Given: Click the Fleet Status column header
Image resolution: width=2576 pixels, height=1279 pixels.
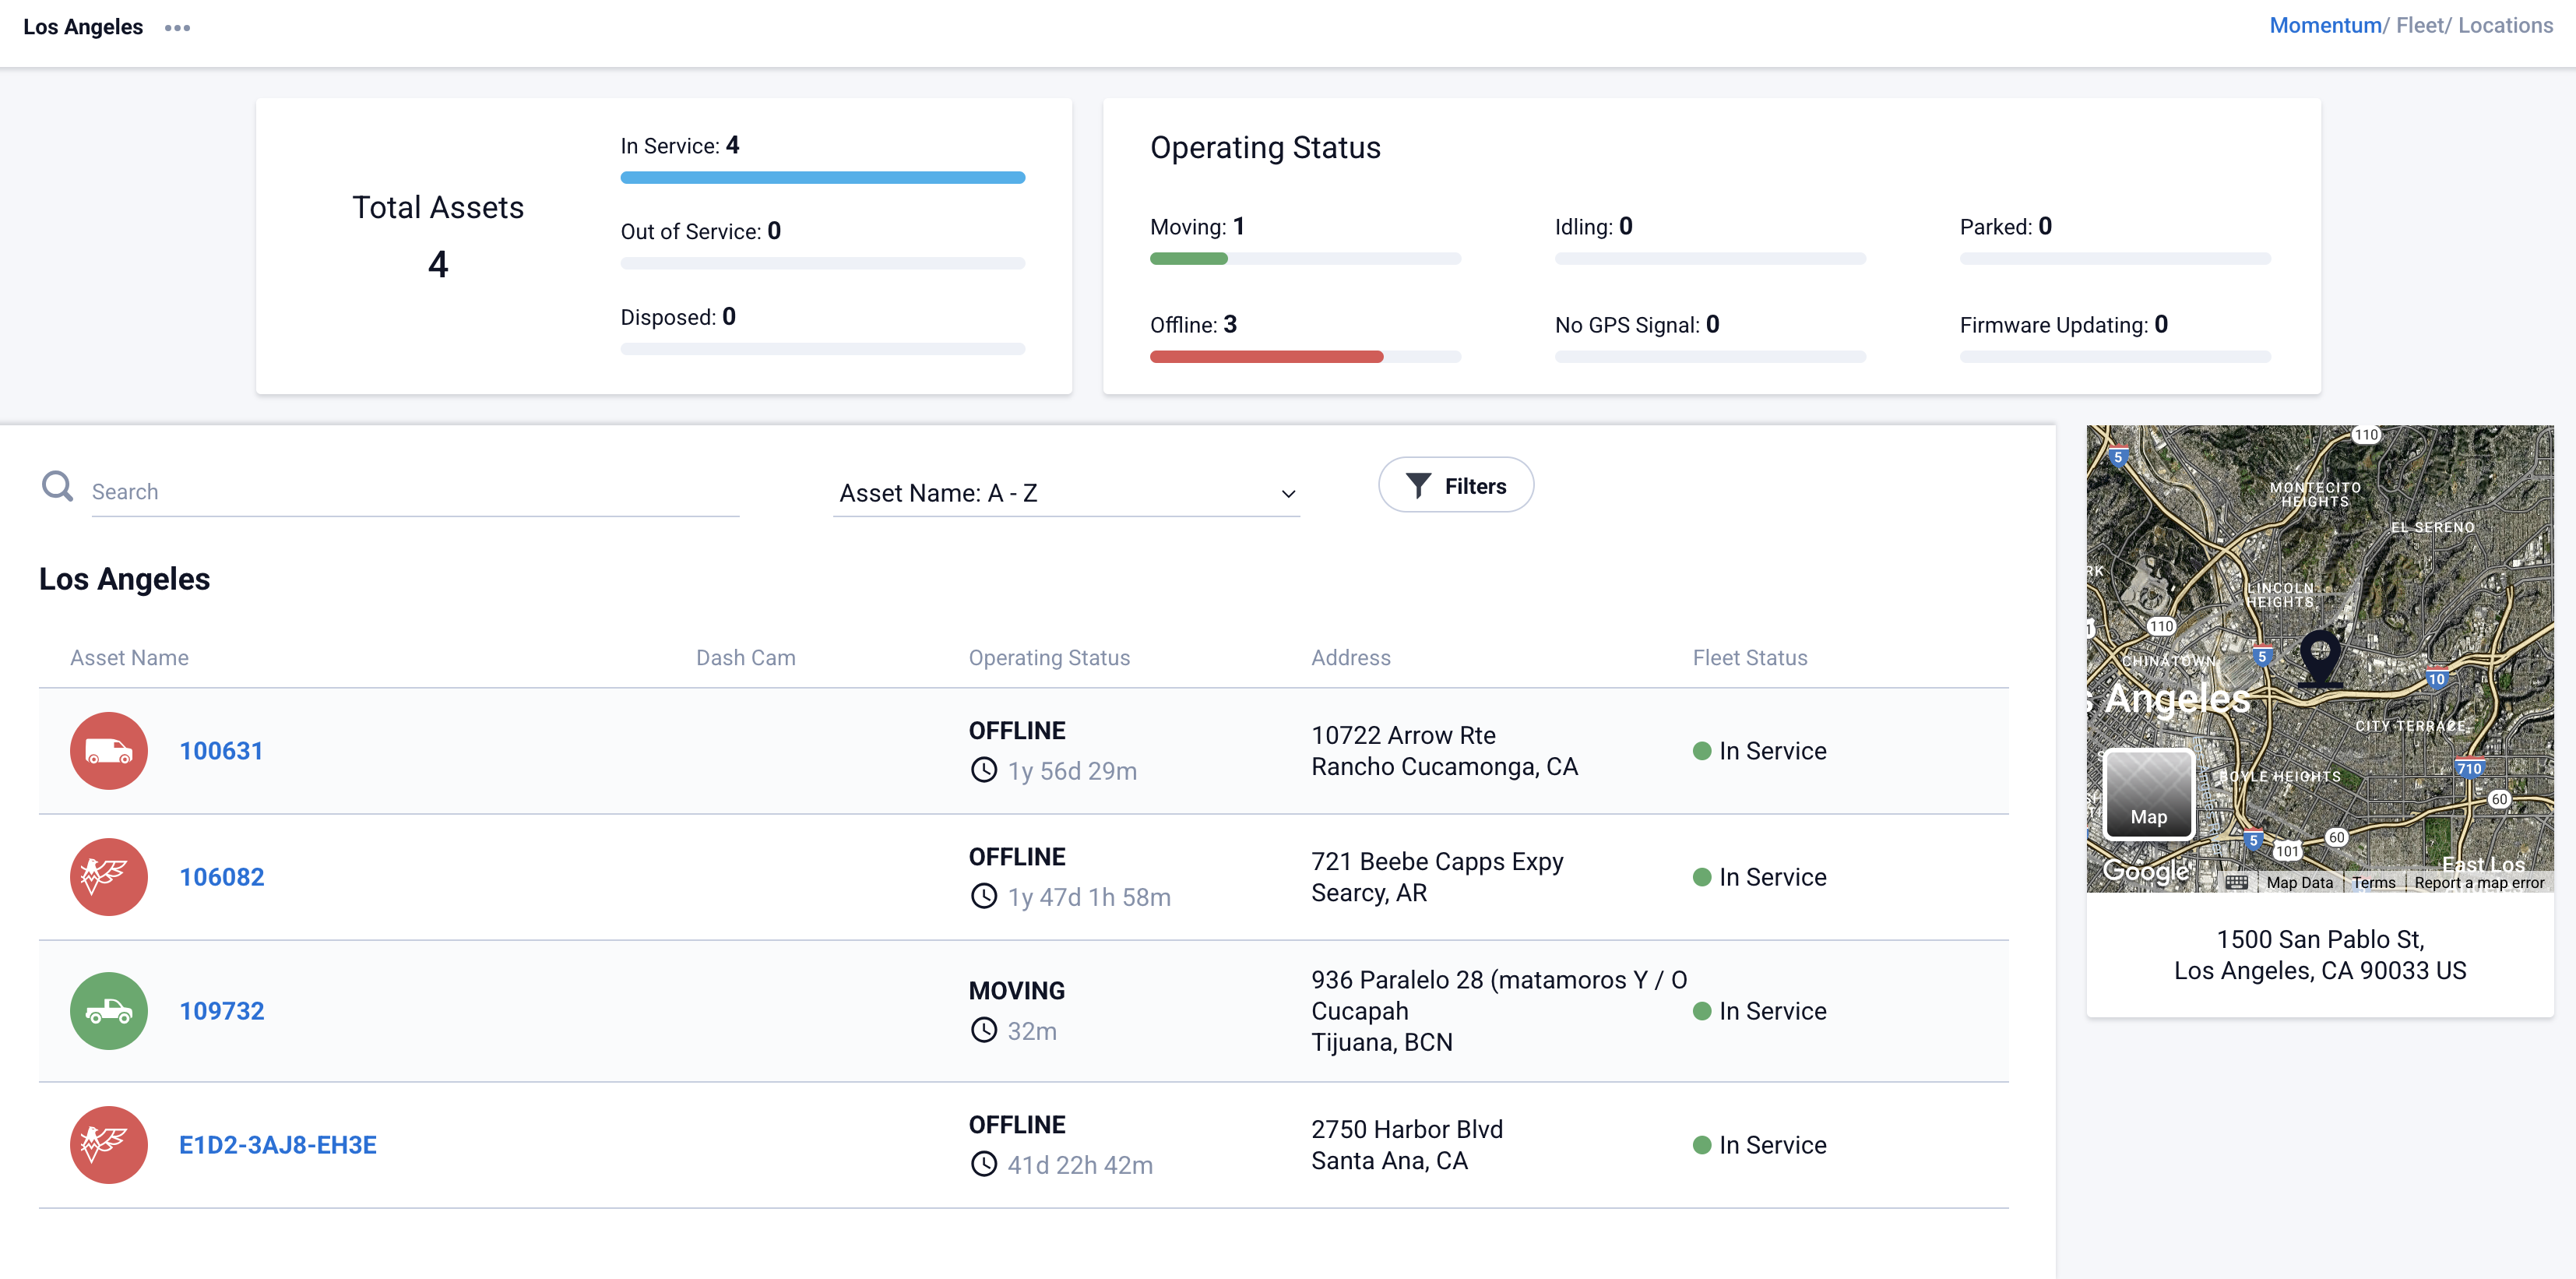Looking at the screenshot, I should click(x=1749, y=658).
